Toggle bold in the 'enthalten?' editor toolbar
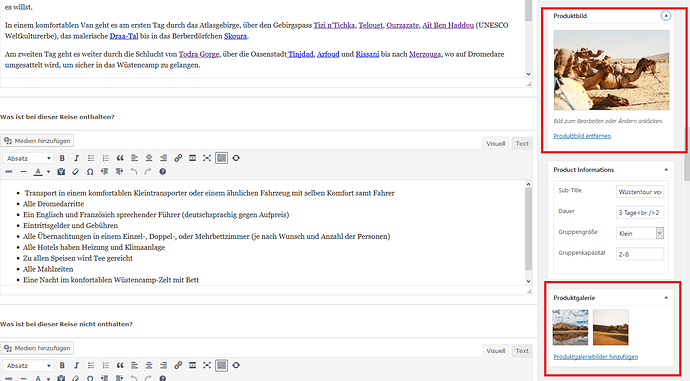Image resolution: width=690 pixels, height=381 pixels. coord(62,158)
